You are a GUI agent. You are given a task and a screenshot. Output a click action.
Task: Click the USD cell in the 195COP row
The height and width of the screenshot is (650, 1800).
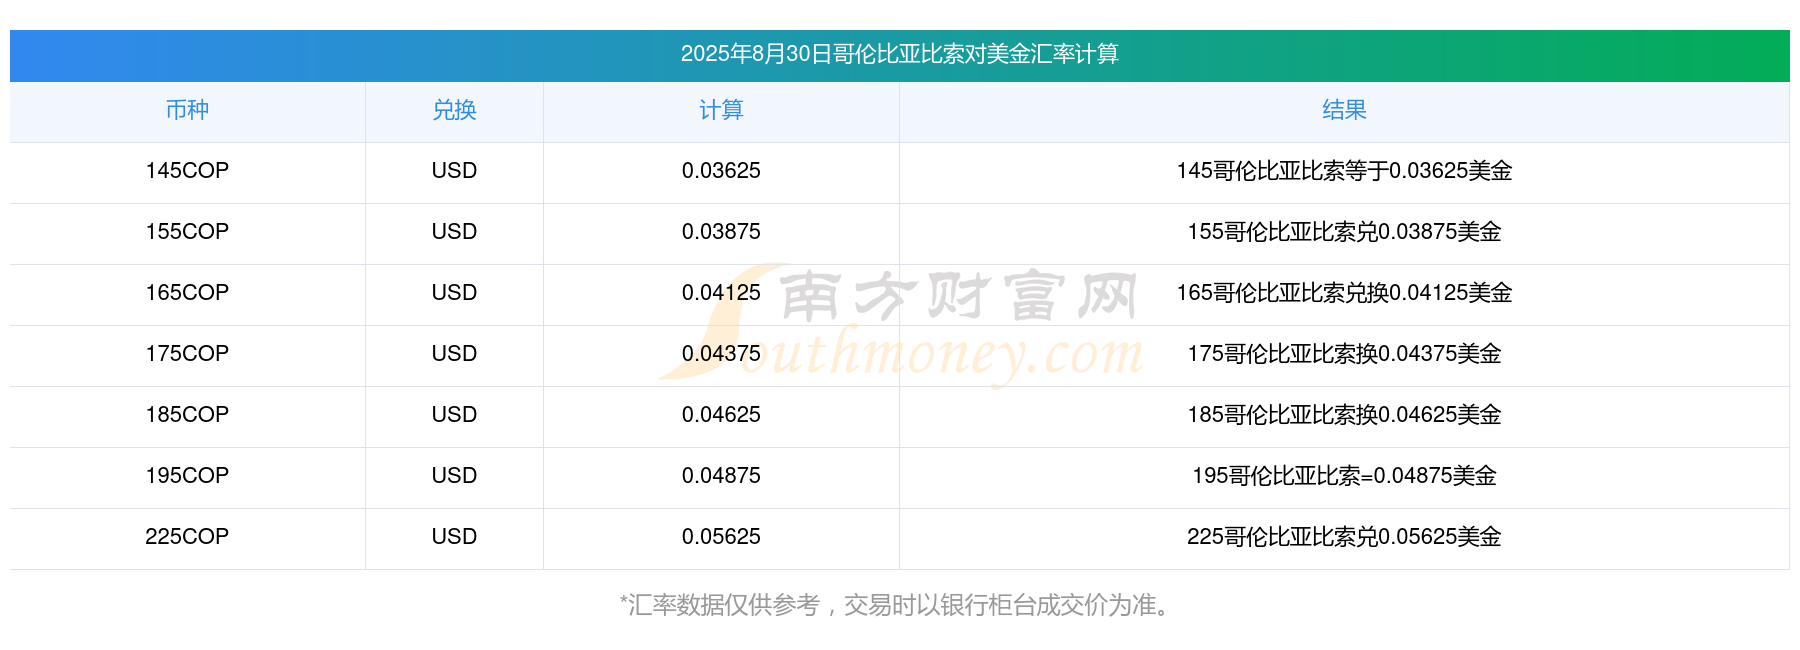click(x=454, y=476)
